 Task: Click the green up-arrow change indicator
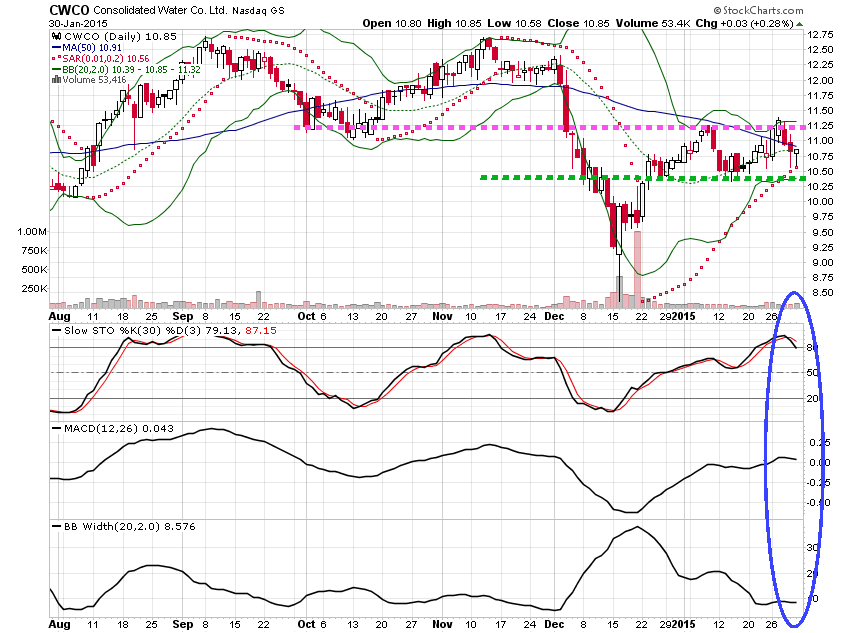click(800, 24)
